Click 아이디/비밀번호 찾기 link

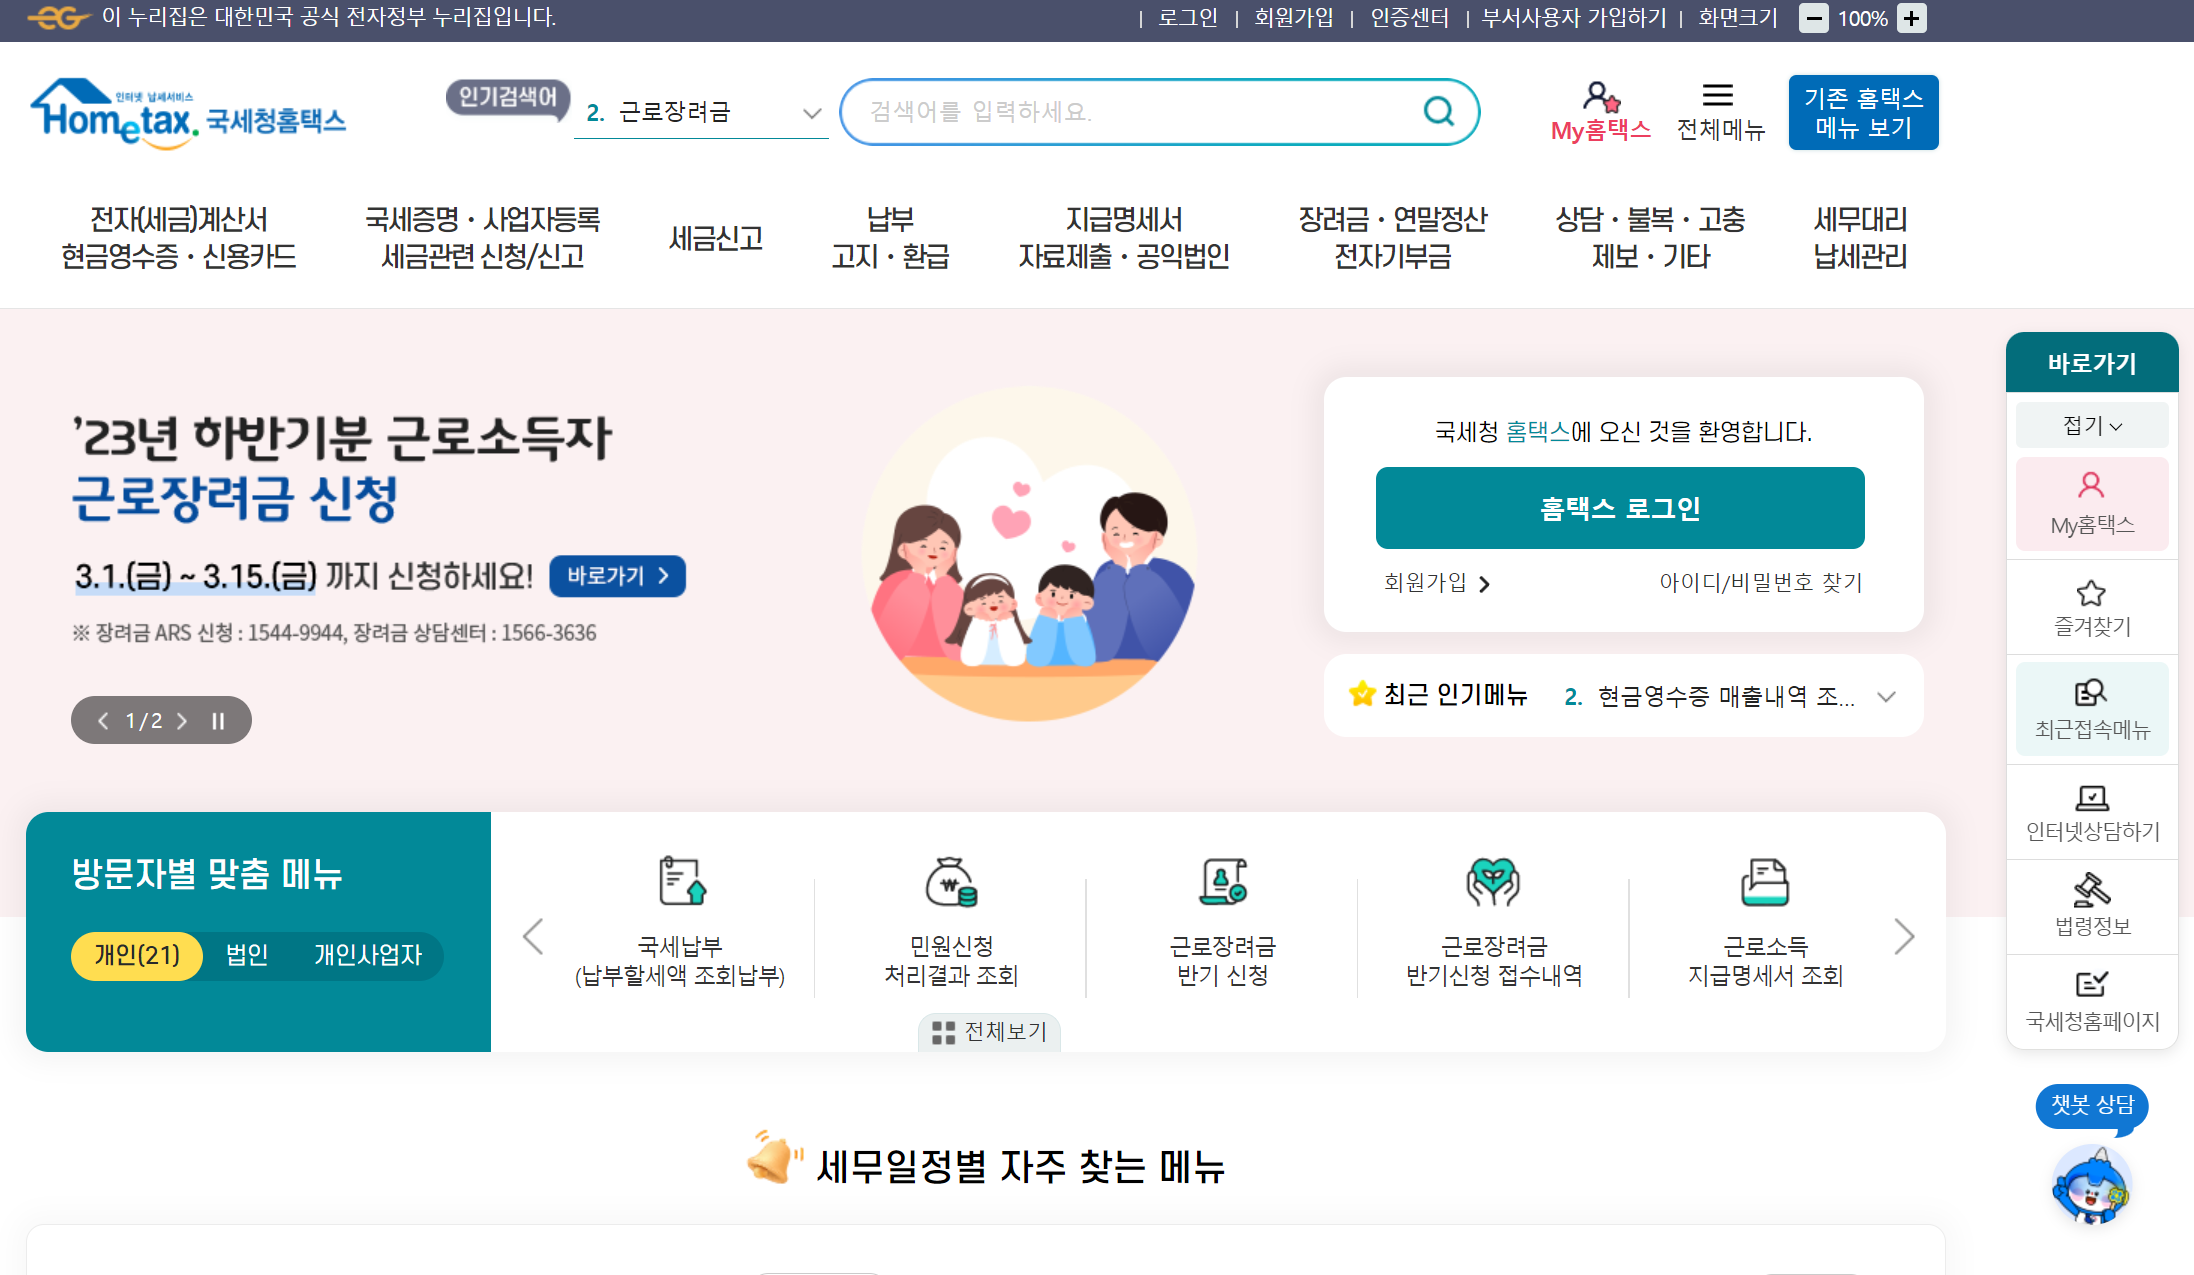pyautogui.click(x=1760, y=583)
